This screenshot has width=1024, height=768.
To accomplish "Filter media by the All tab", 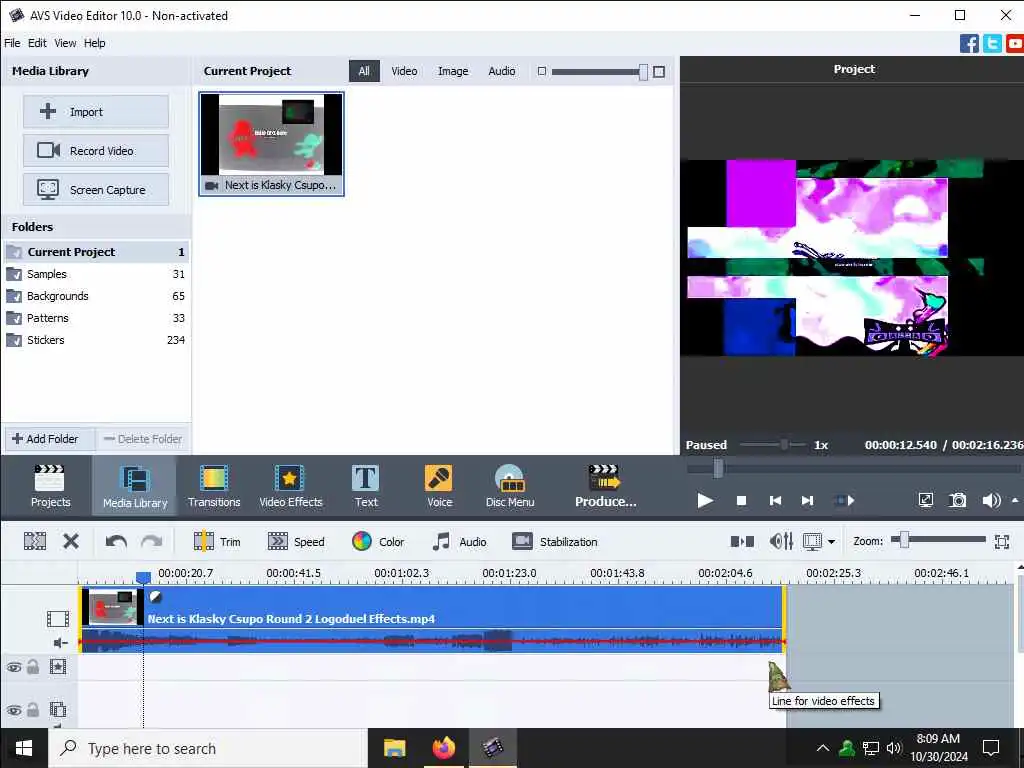I will (x=364, y=71).
